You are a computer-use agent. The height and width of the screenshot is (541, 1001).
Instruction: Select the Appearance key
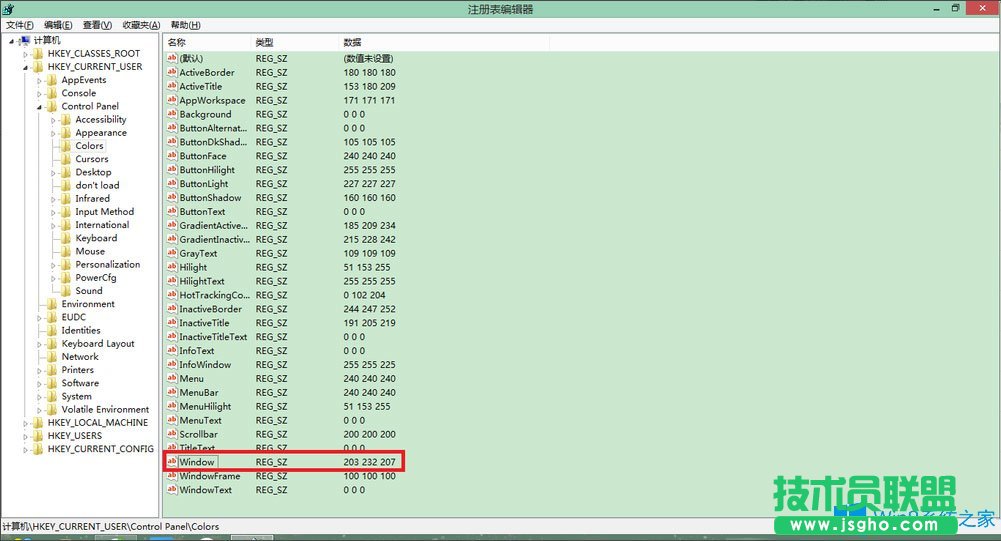coord(101,133)
